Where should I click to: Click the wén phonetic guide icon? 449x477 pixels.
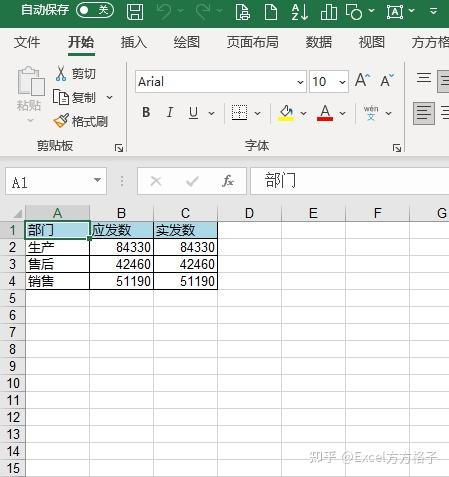coord(371,113)
